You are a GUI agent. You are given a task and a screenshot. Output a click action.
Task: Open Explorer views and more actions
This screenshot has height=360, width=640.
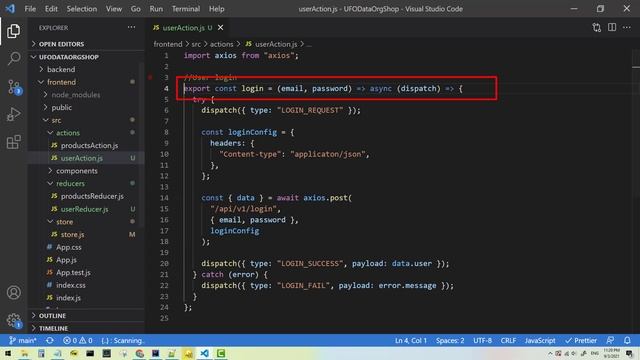point(131,27)
